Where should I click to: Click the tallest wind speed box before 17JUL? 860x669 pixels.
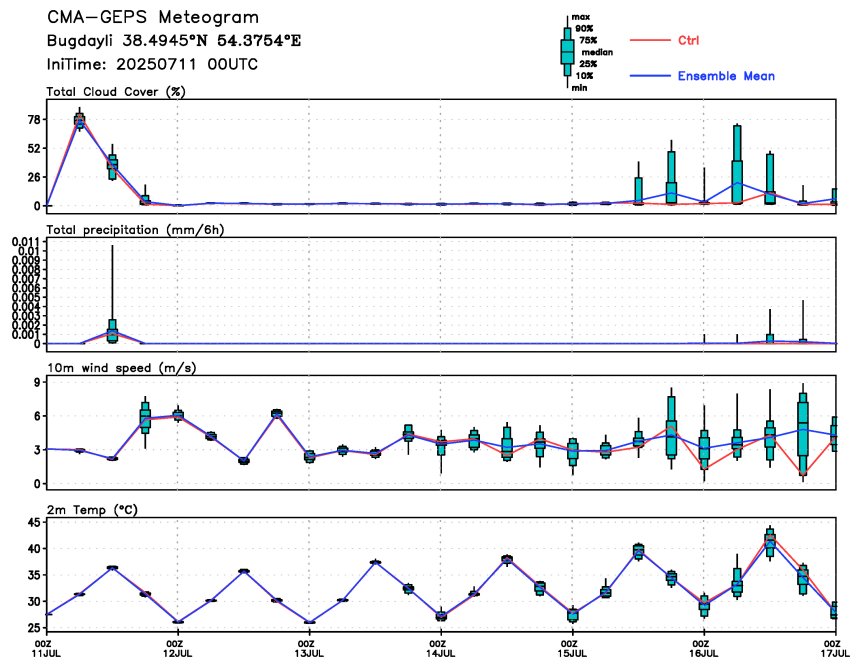click(x=803, y=433)
